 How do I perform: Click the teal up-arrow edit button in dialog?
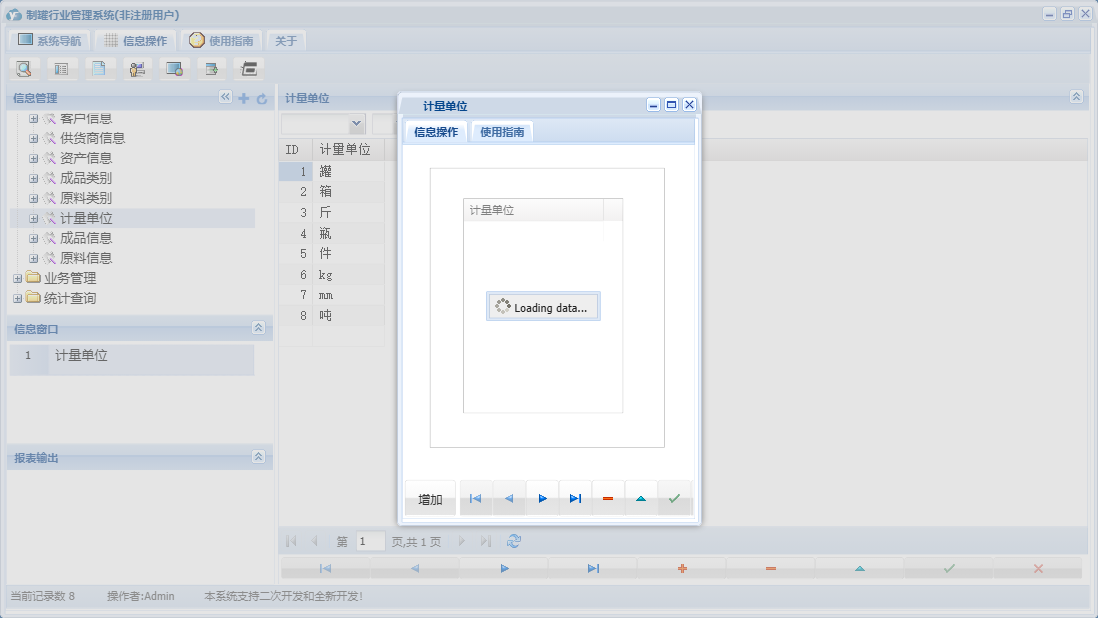641,498
